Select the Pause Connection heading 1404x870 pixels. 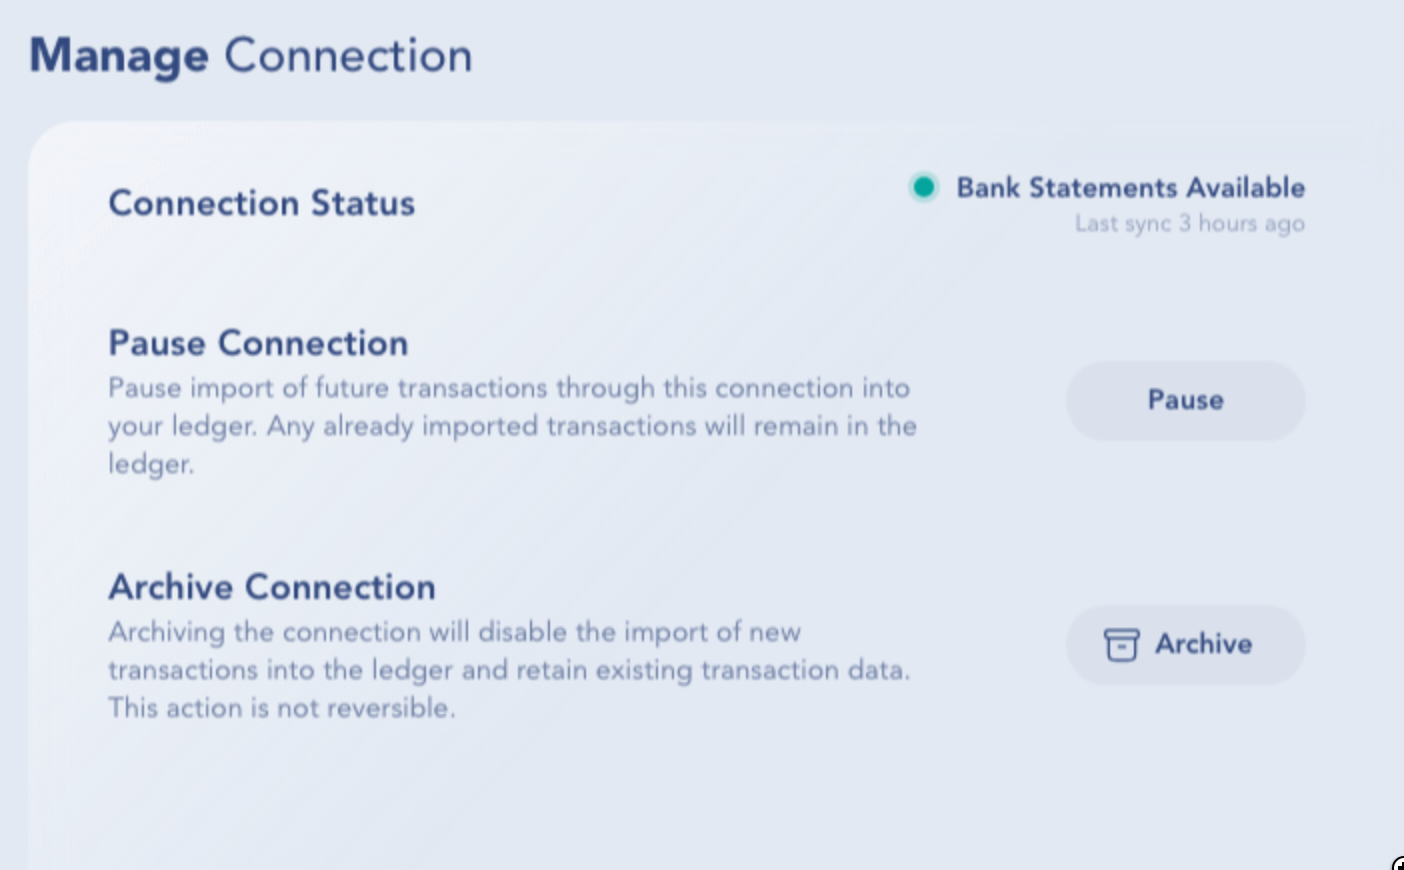click(258, 343)
